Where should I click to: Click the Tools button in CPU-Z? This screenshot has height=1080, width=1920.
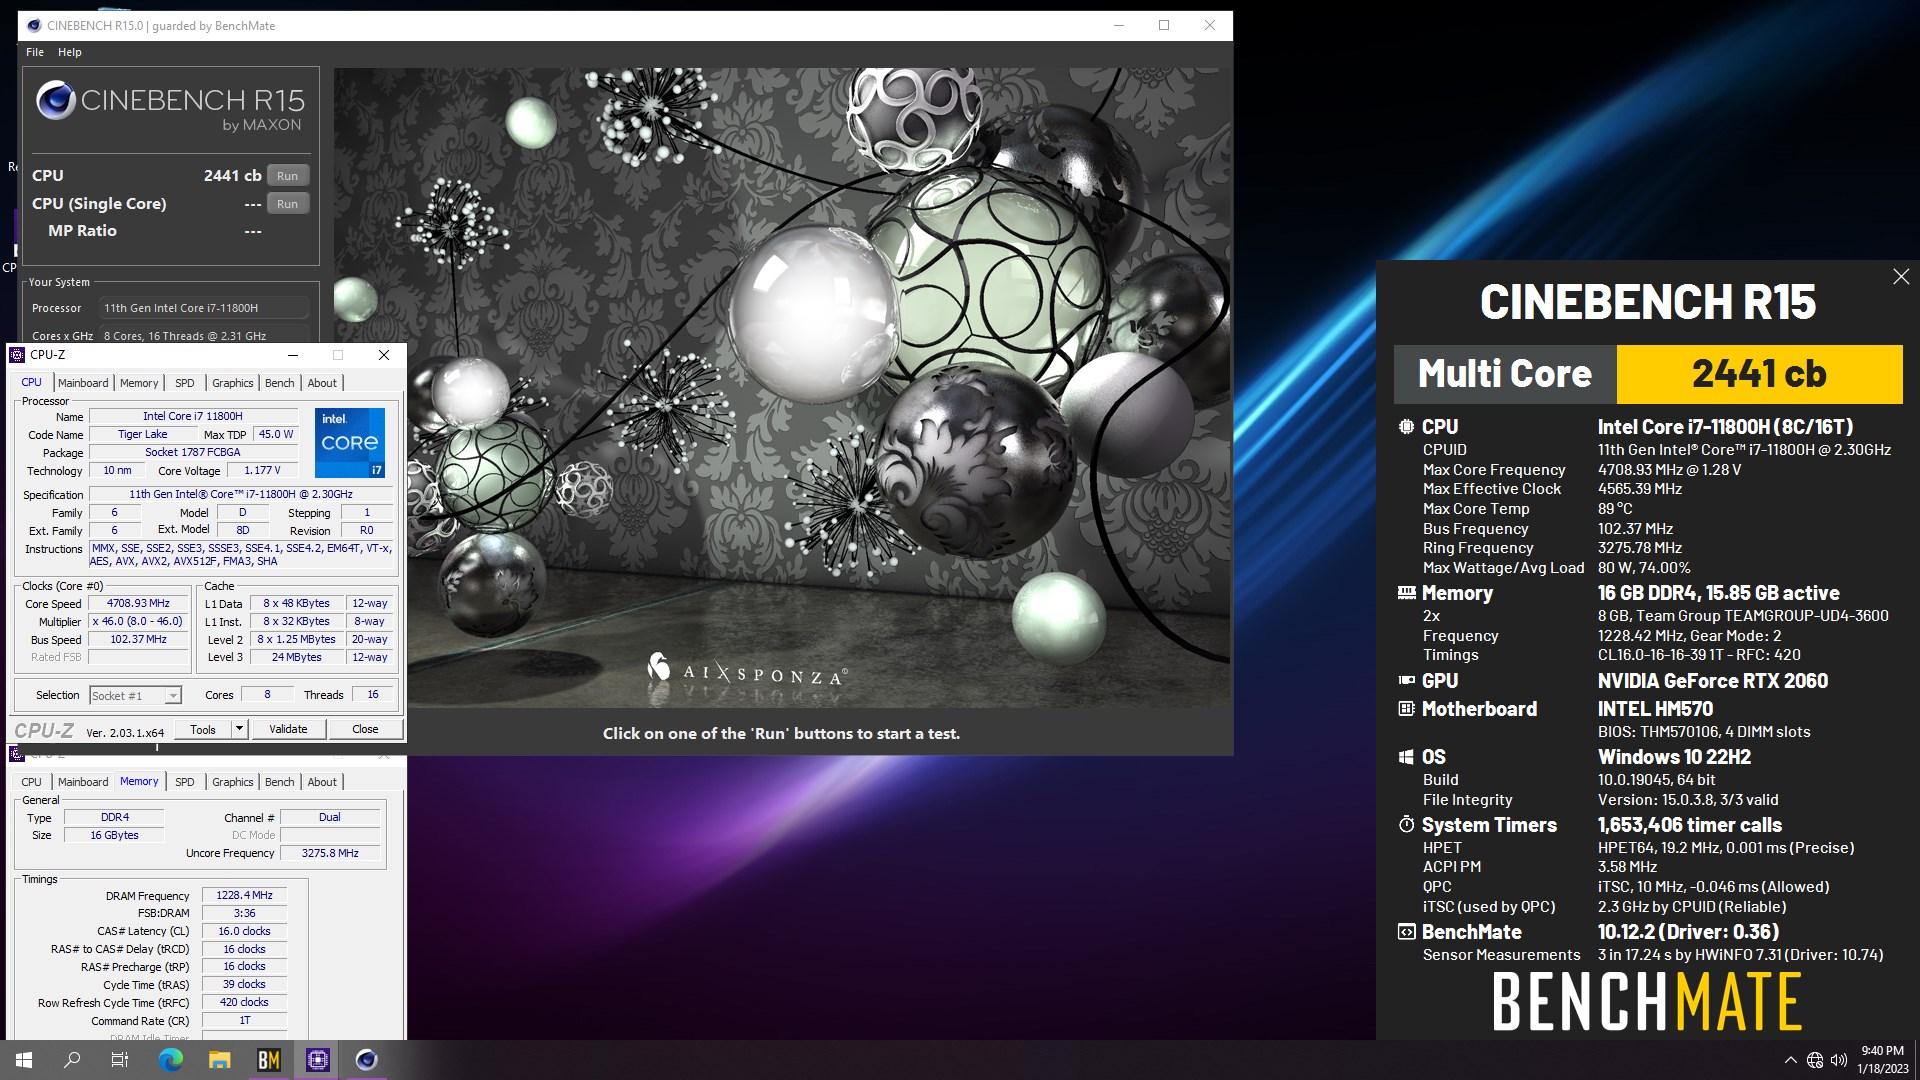(203, 729)
